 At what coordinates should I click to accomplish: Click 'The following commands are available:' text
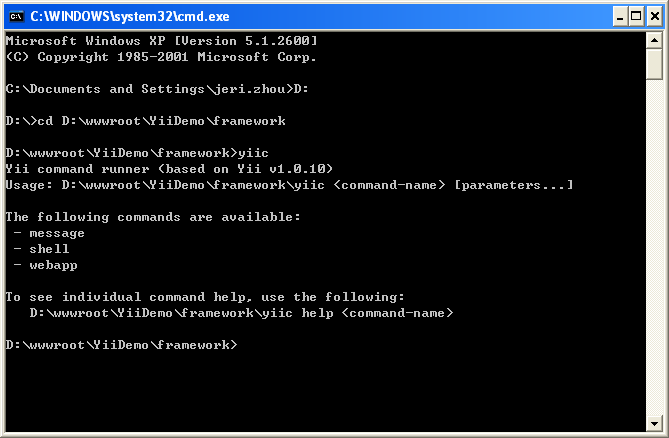[x=153, y=217]
